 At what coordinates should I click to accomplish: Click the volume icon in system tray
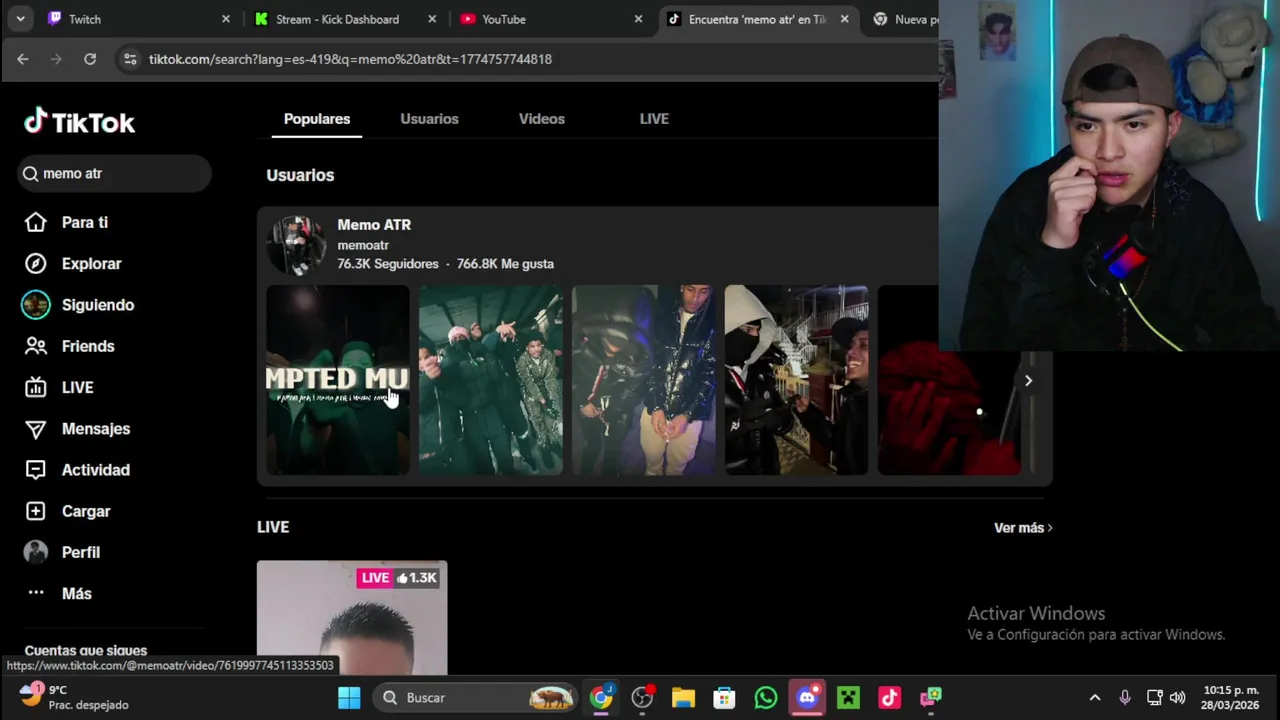(x=1178, y=698)
